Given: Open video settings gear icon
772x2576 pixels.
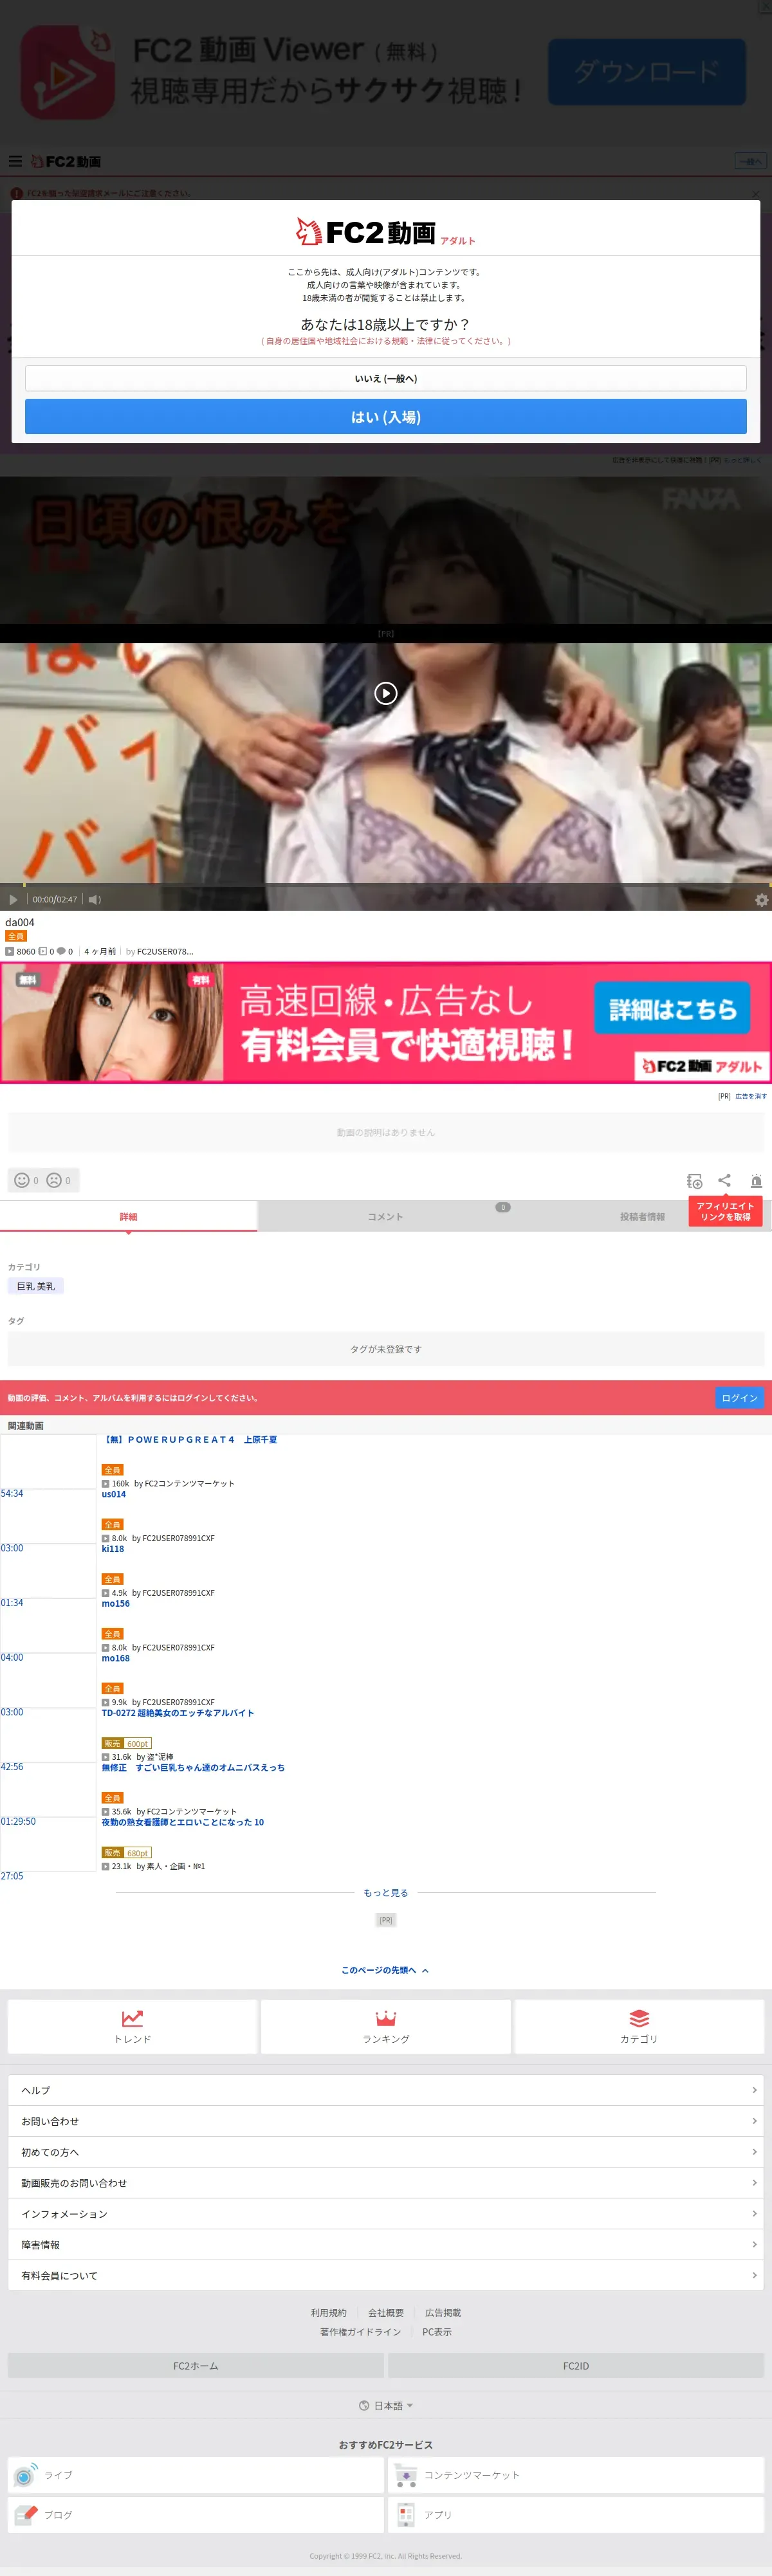Looking at the screenshot, I should pyautogui.click(x=761, y=900).
